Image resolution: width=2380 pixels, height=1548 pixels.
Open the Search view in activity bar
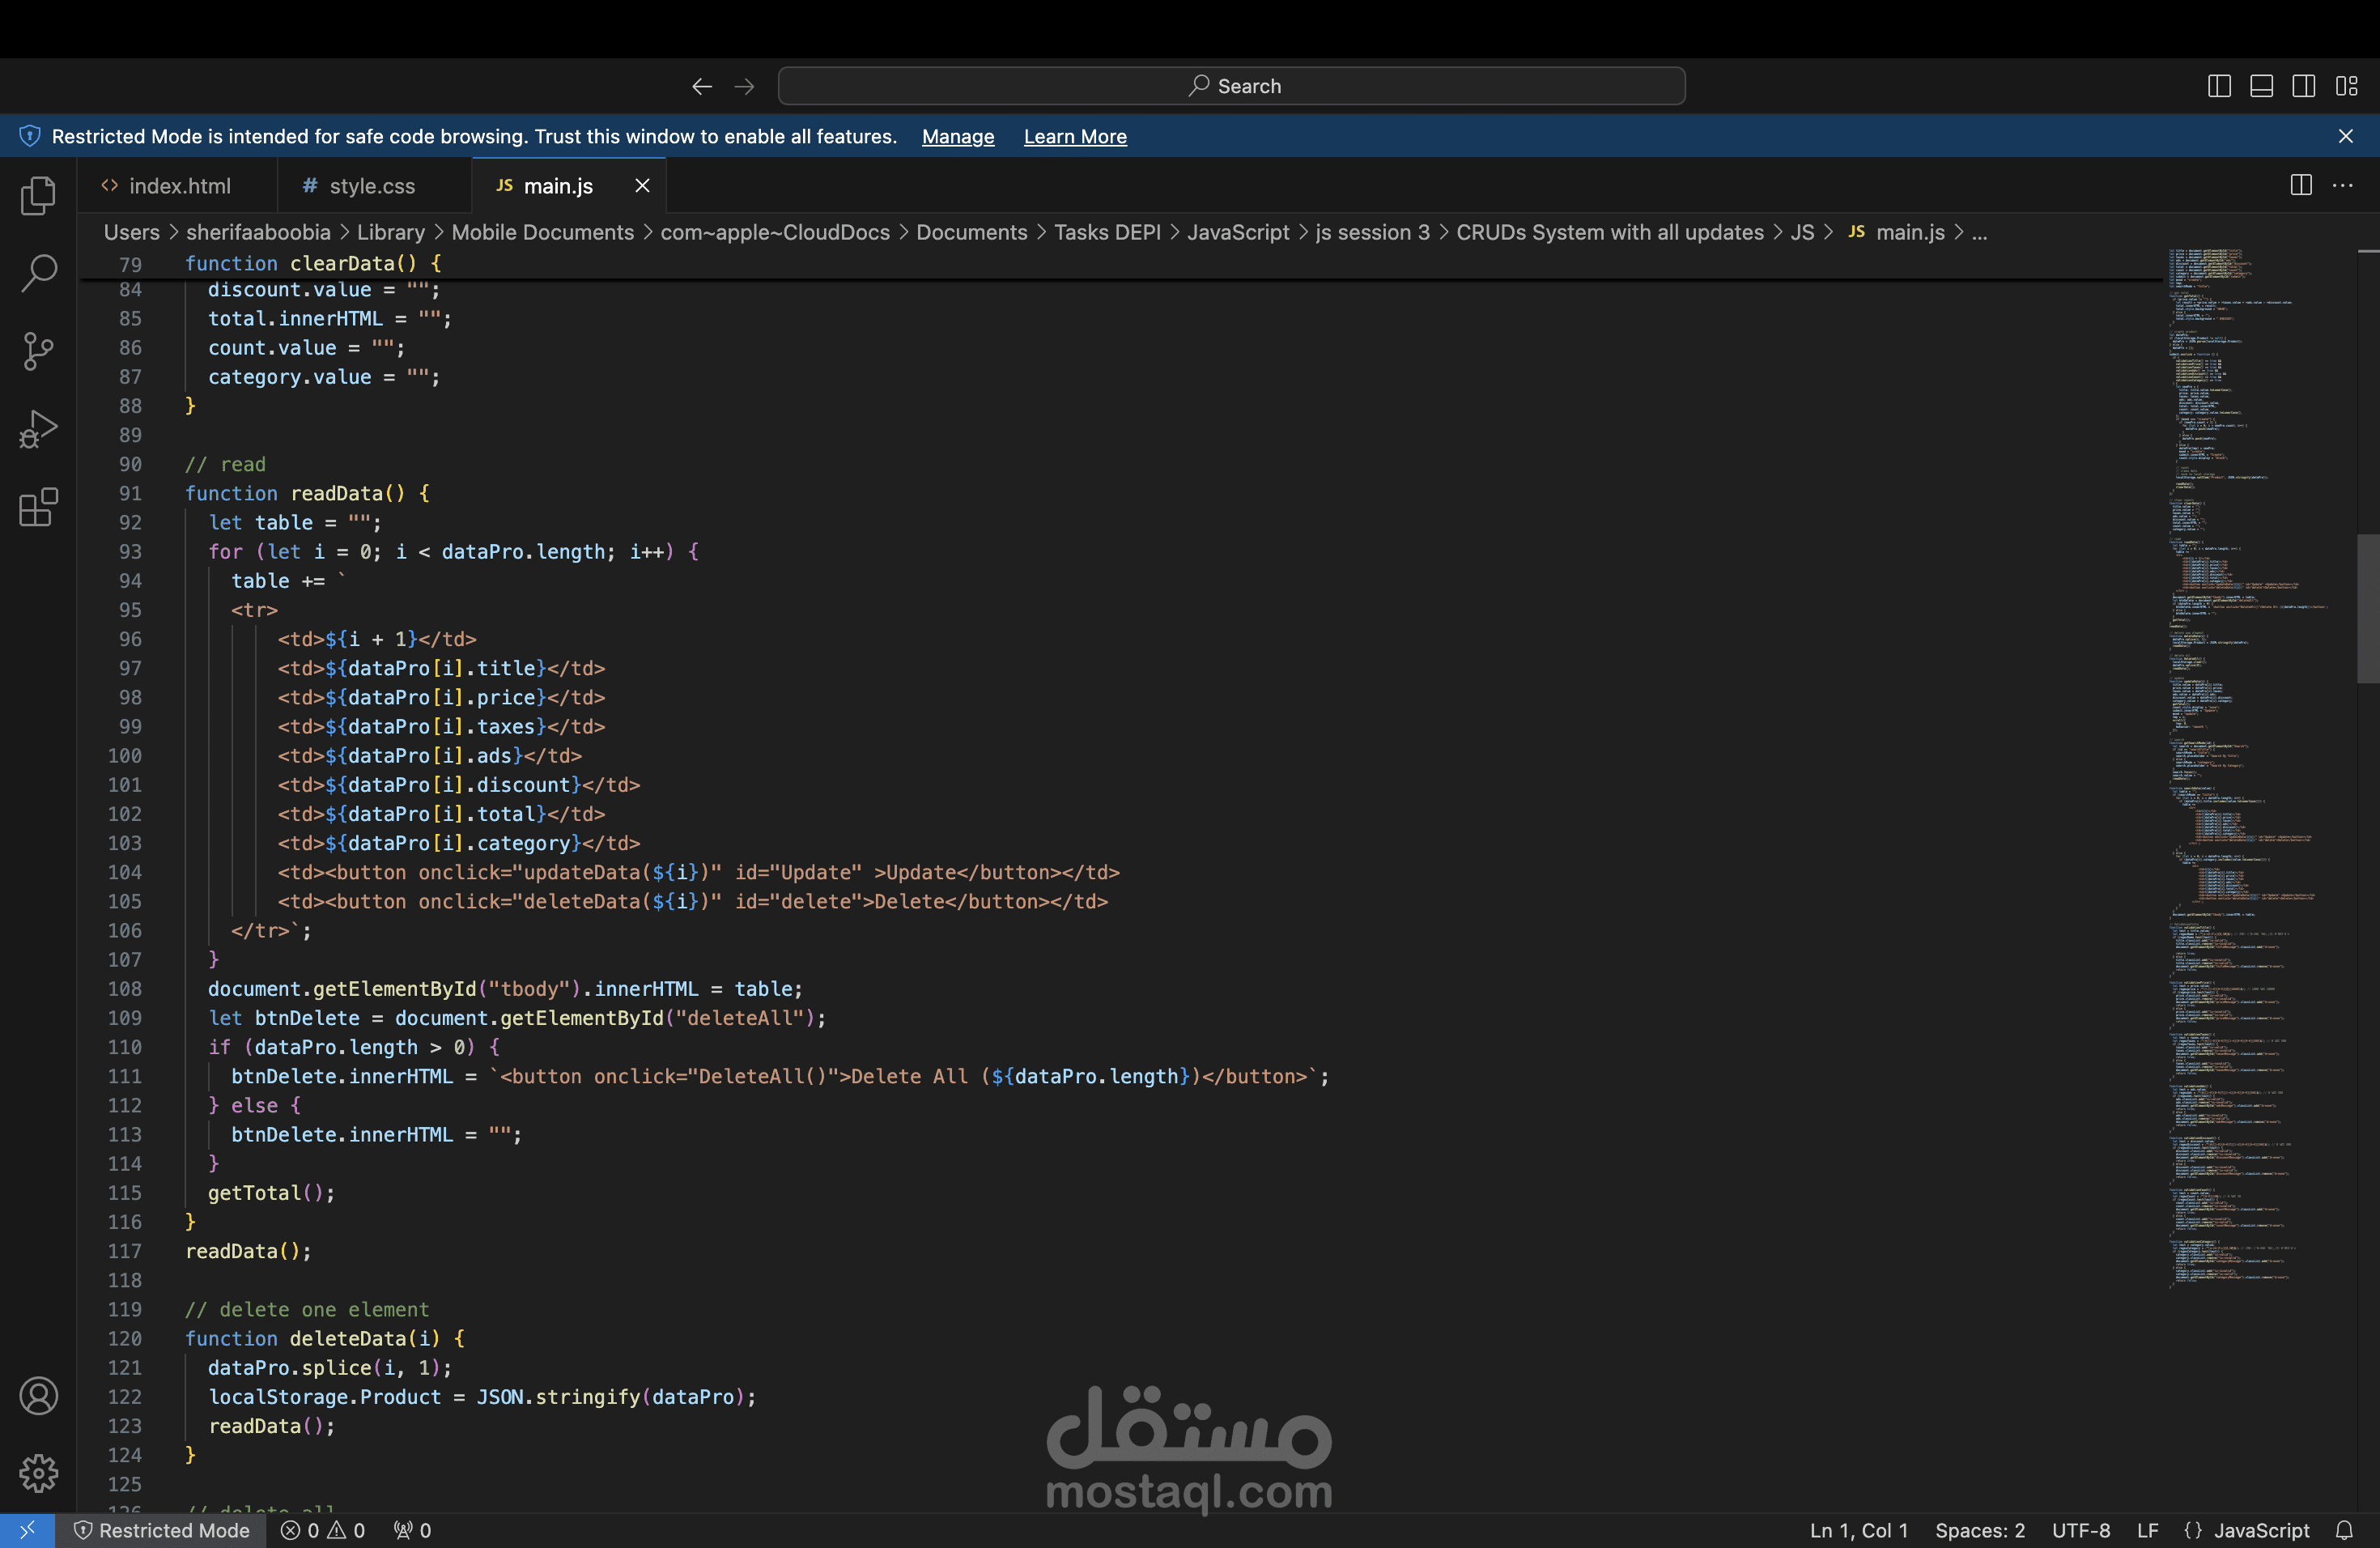point(38,273)
